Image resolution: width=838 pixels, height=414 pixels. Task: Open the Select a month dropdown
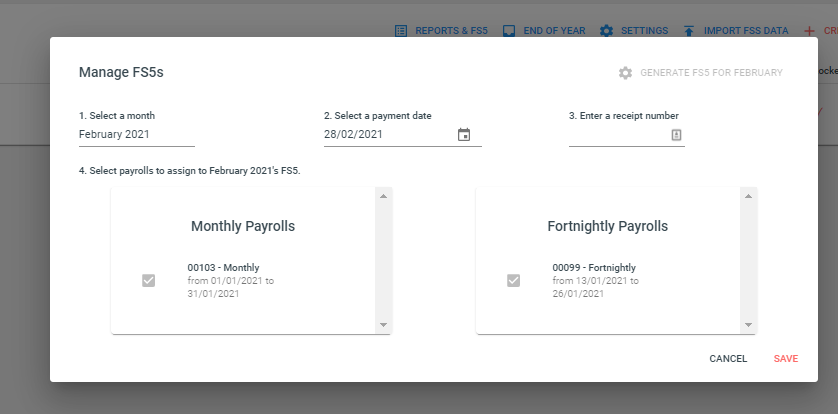tap(137, 135)
